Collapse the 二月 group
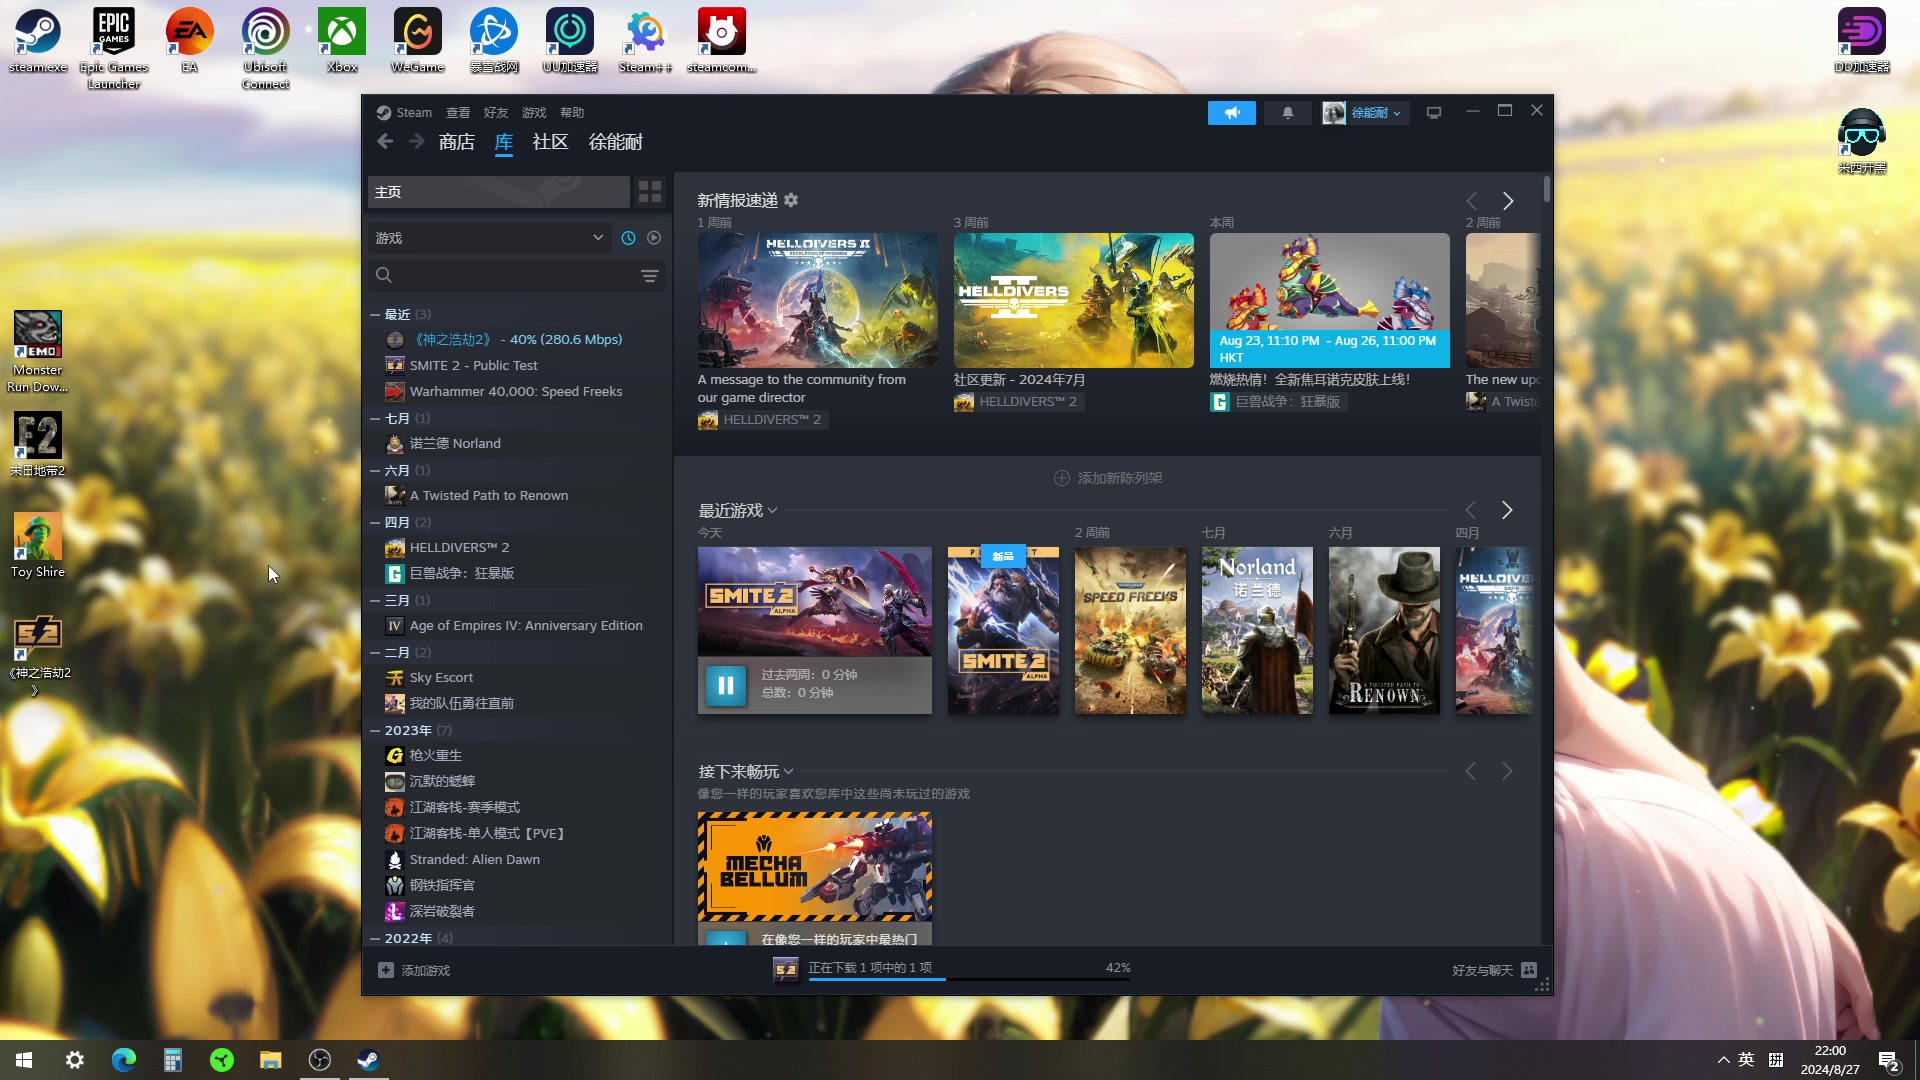Screen dimensions: 1920x1080 tap(375, 652)
